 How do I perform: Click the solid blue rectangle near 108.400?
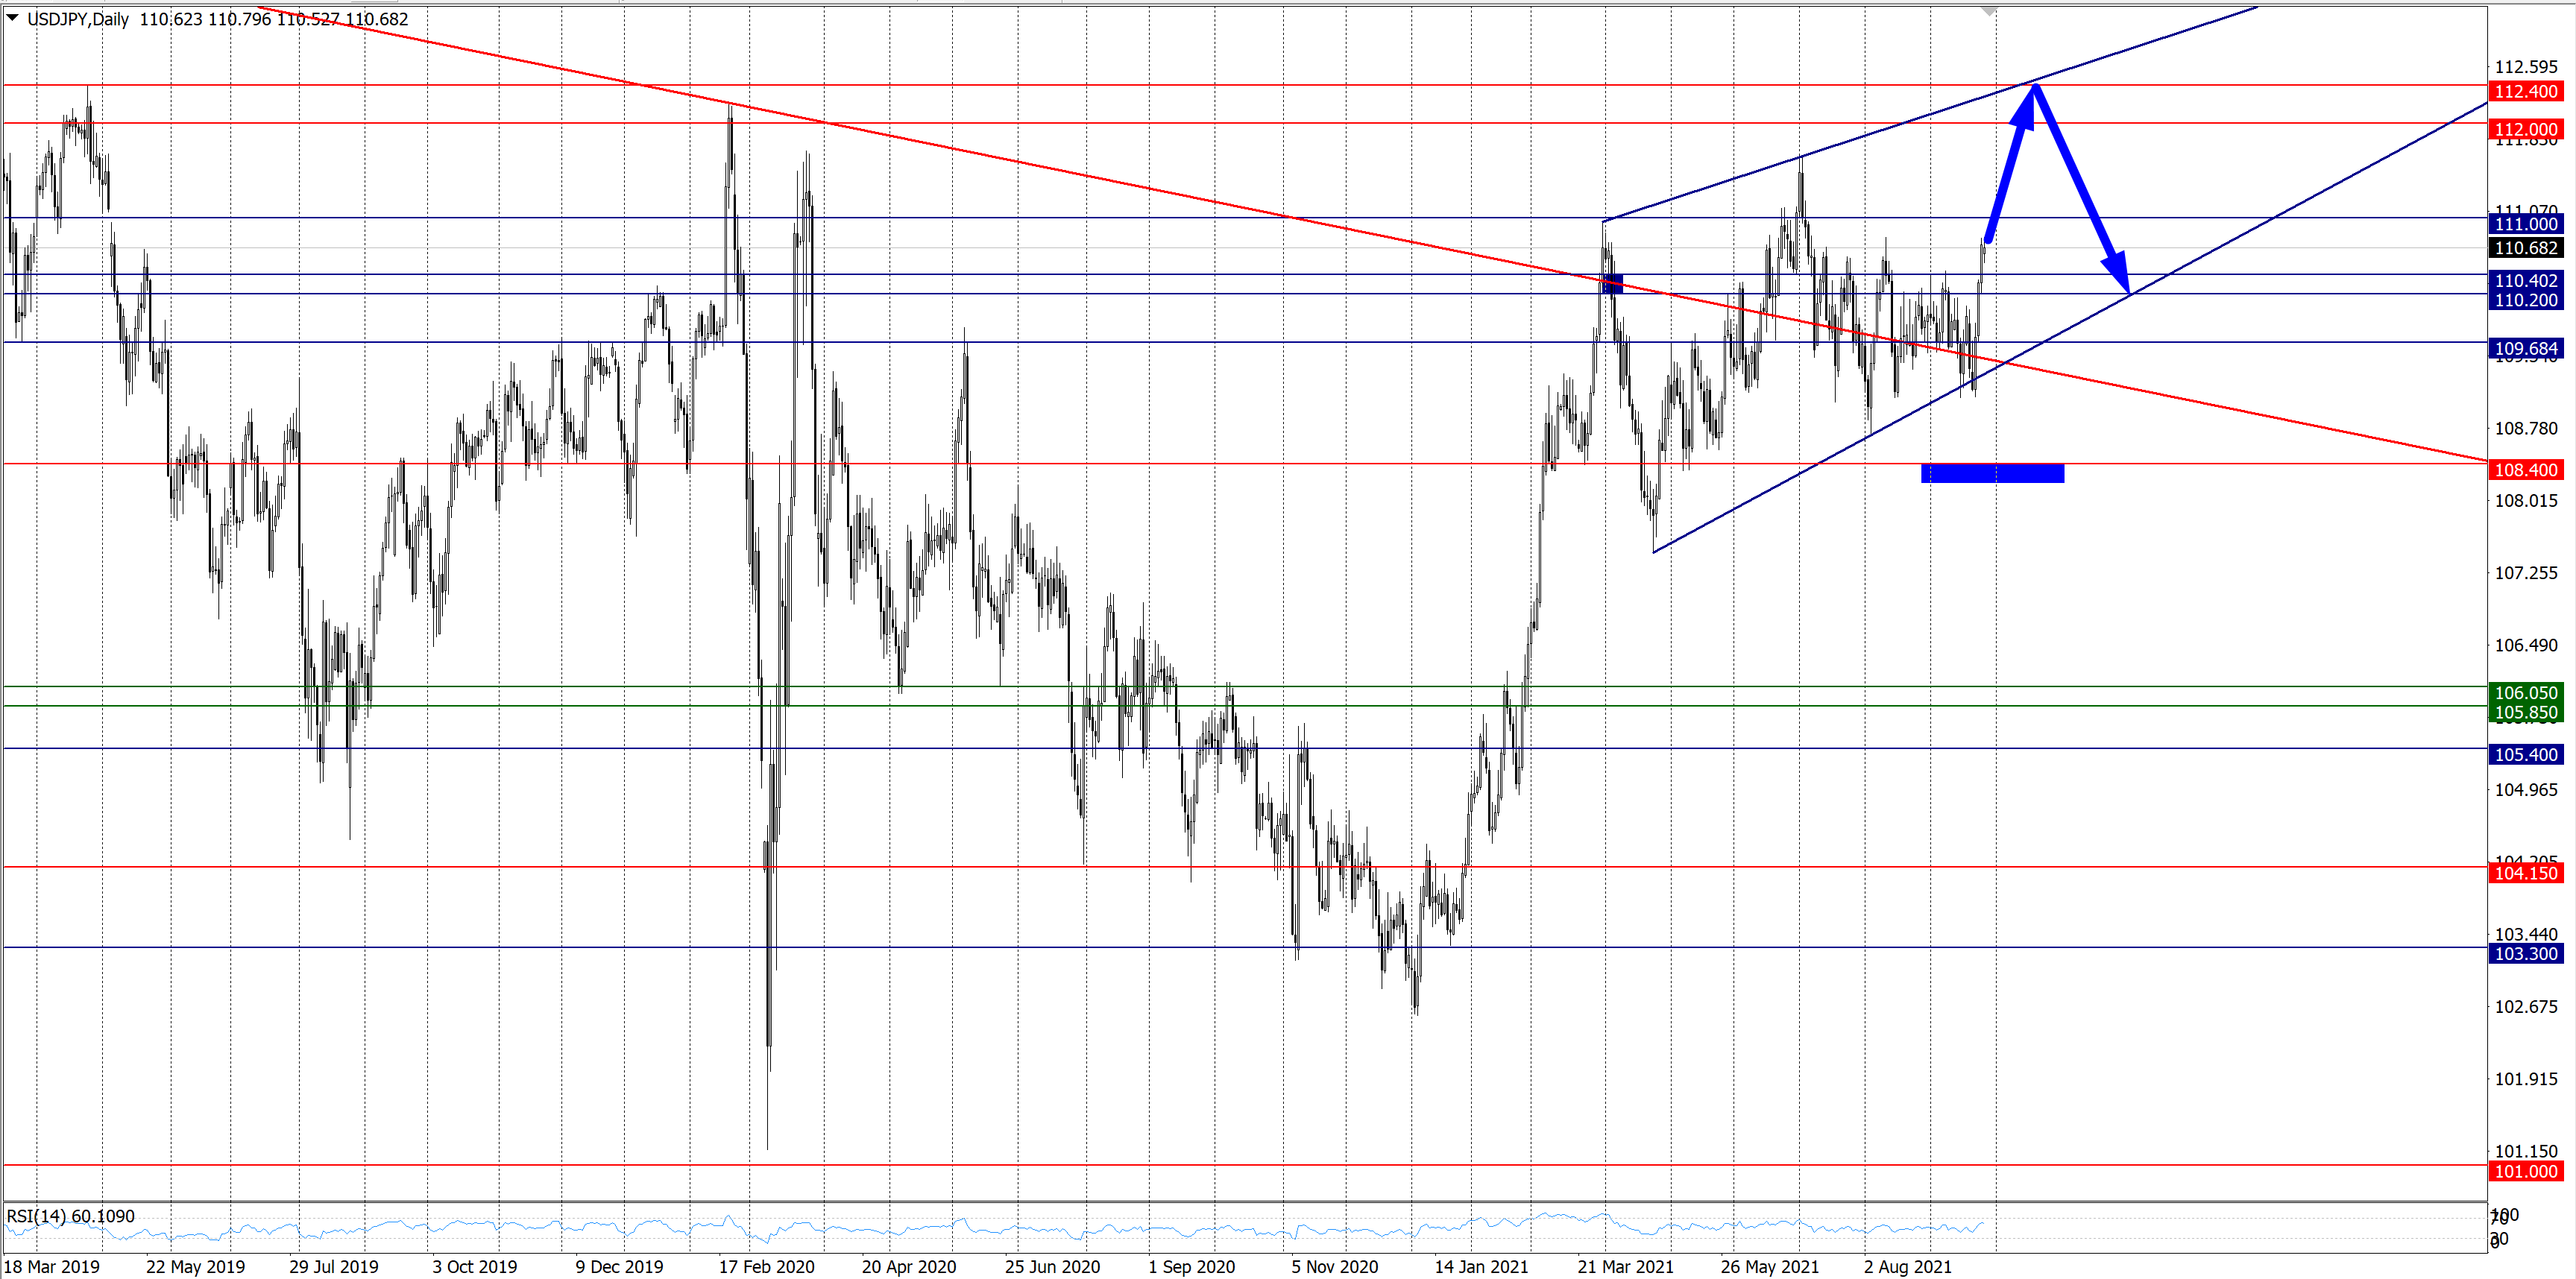[1992, 473]
